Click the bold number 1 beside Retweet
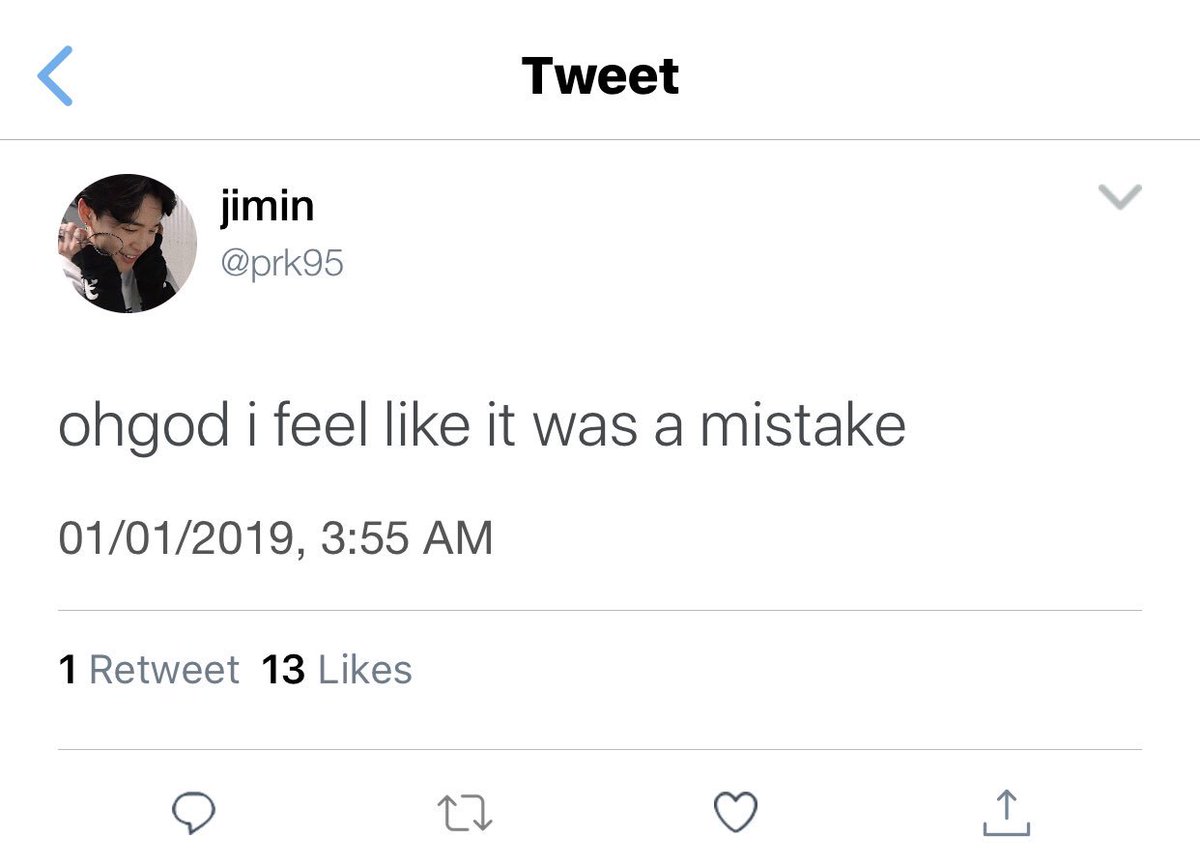Screen dimensions: 1200x867 pos(67,669)
